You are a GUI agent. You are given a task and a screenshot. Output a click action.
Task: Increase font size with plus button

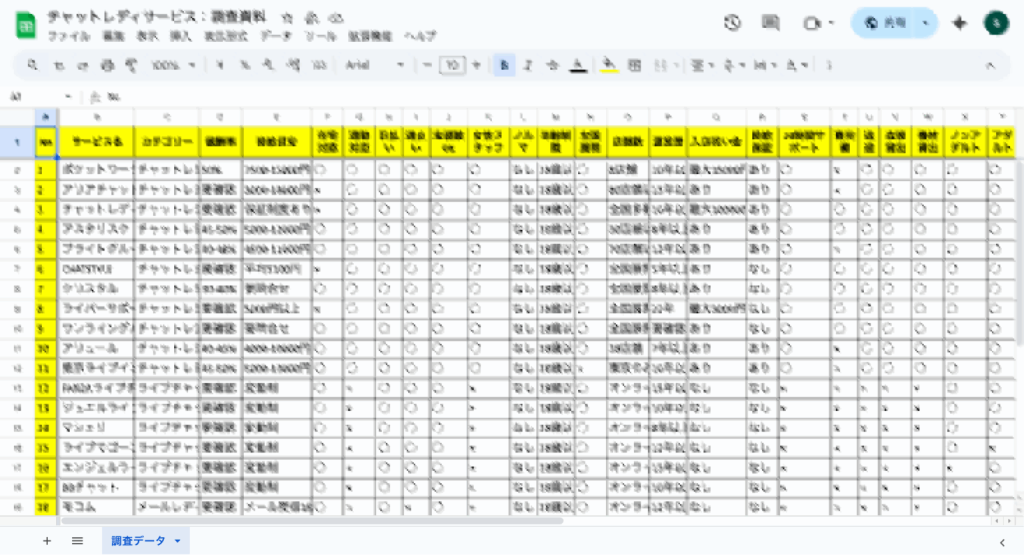click(477, 65)
